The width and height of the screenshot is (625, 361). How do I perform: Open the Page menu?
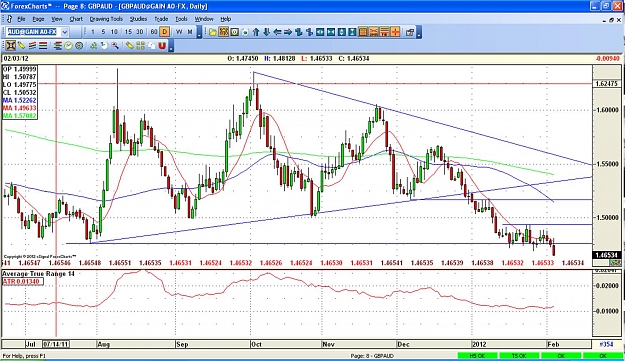(x=38, y=19)
